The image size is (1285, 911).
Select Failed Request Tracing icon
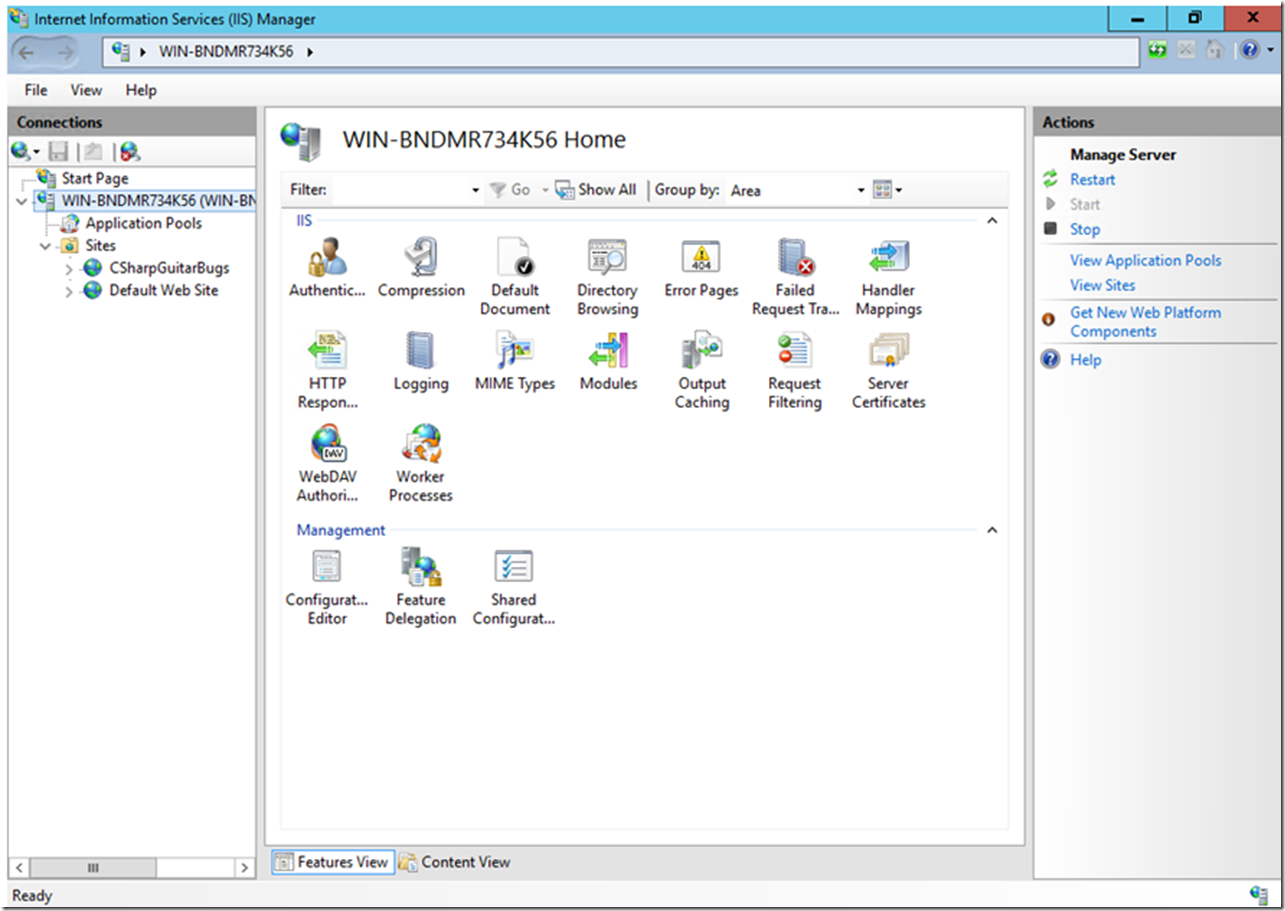point(795,277)
